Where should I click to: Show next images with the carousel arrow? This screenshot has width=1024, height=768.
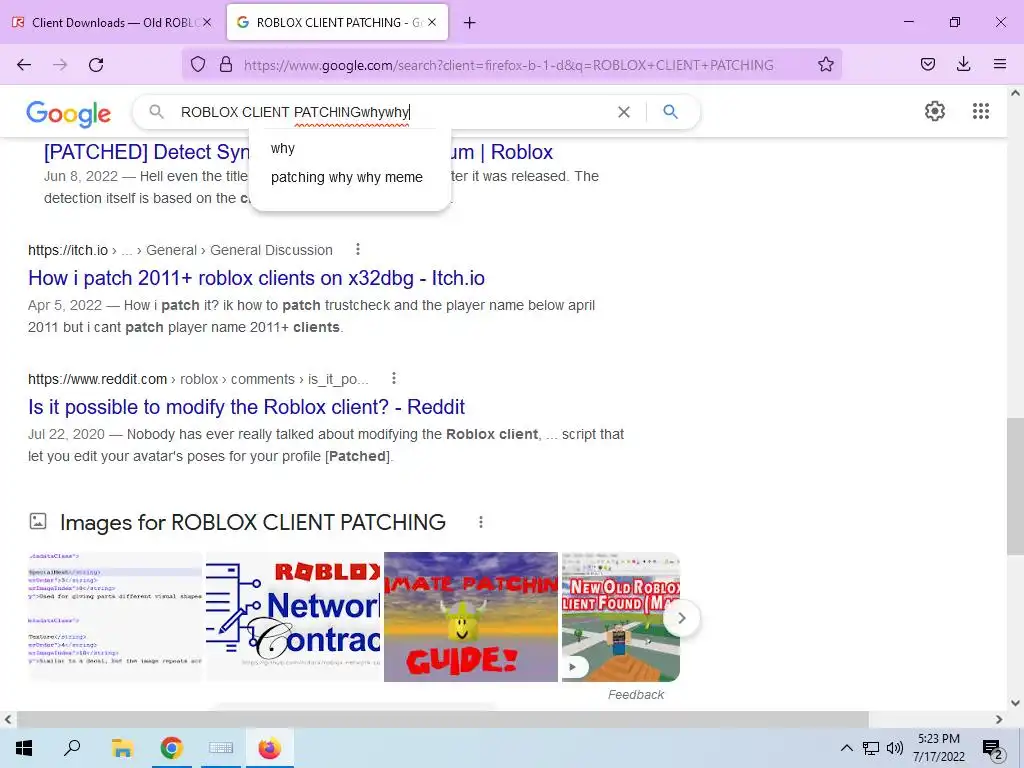(x=682, y=618)
